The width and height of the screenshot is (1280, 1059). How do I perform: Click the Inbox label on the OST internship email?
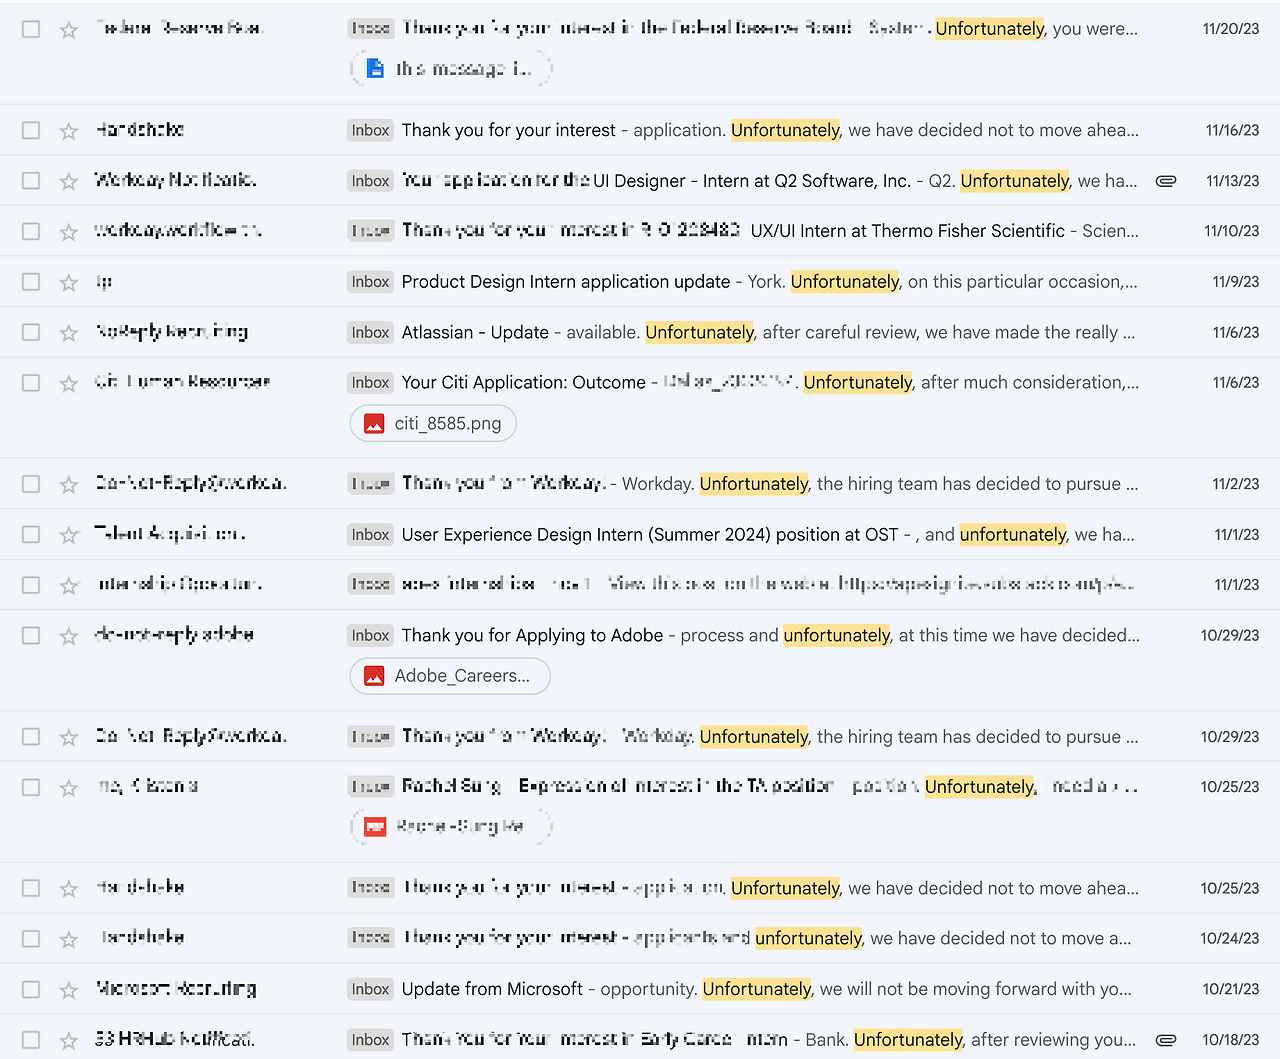pyautogui.click(x=370, y=534)
